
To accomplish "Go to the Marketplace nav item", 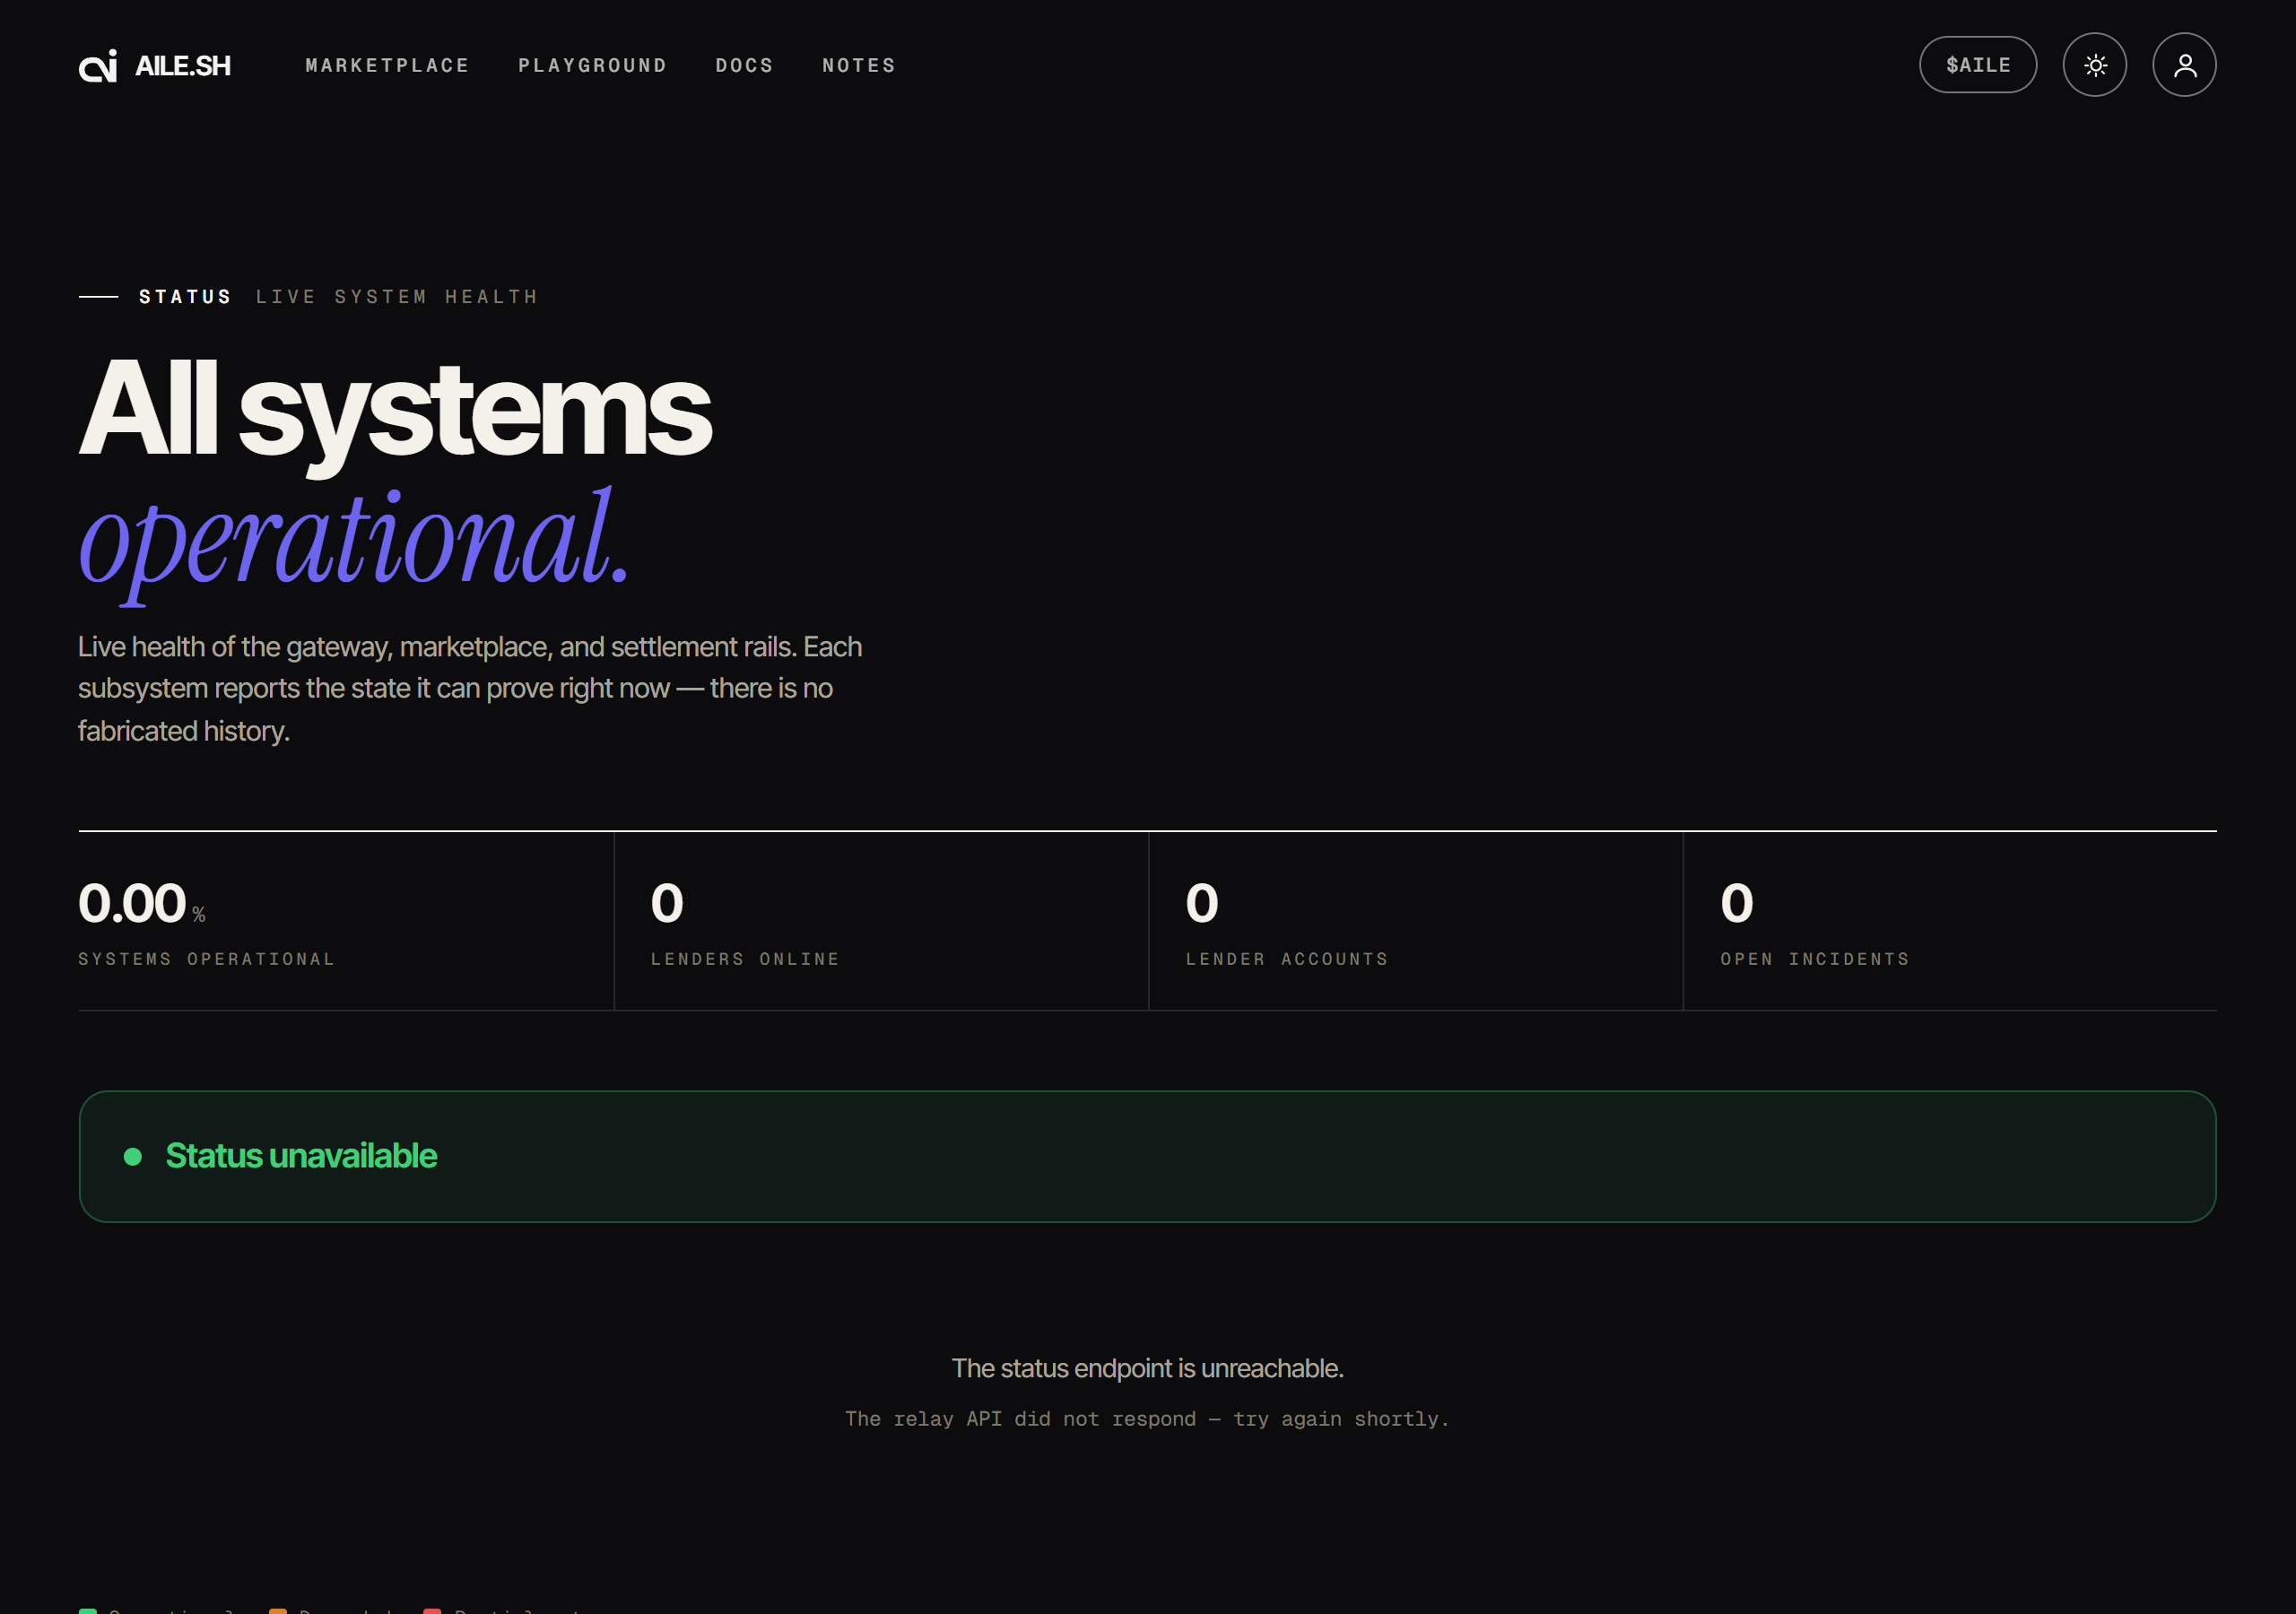I will [x=388, y=65].
